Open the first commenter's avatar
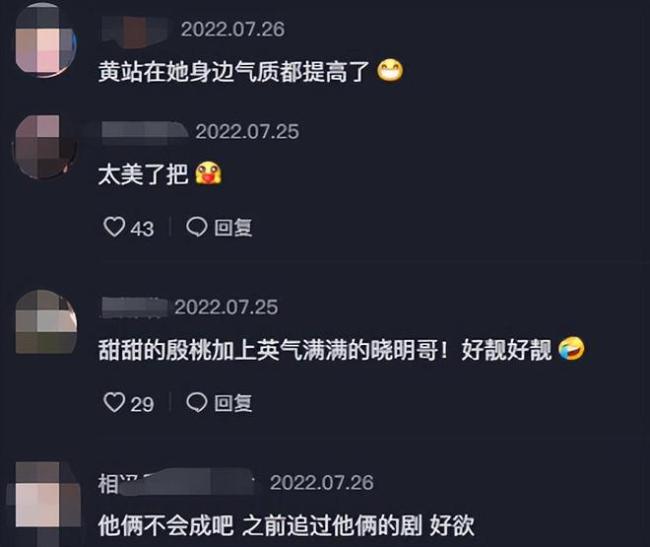Viewport: 650px width, 547px height. [46, 40]
